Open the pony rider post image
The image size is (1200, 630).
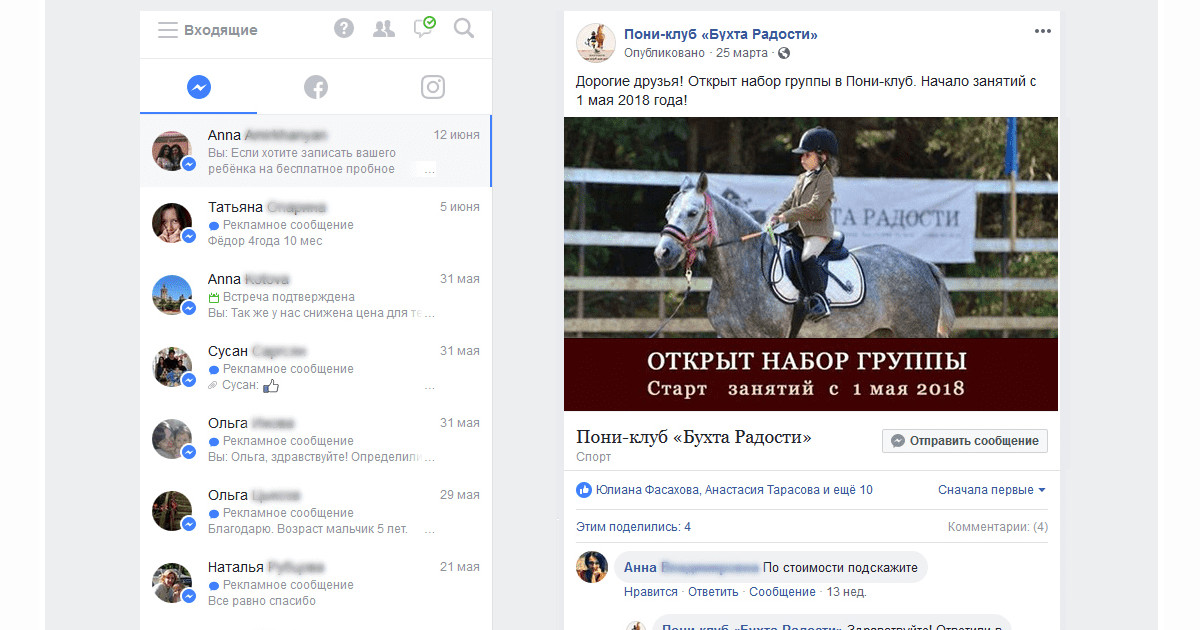[811, 264]
